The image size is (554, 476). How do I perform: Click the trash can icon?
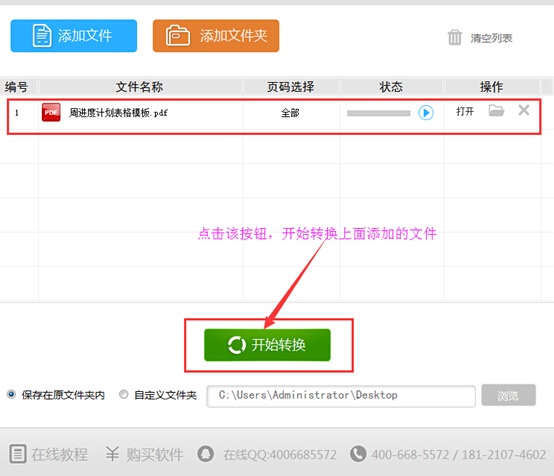[x=454, y=37]
